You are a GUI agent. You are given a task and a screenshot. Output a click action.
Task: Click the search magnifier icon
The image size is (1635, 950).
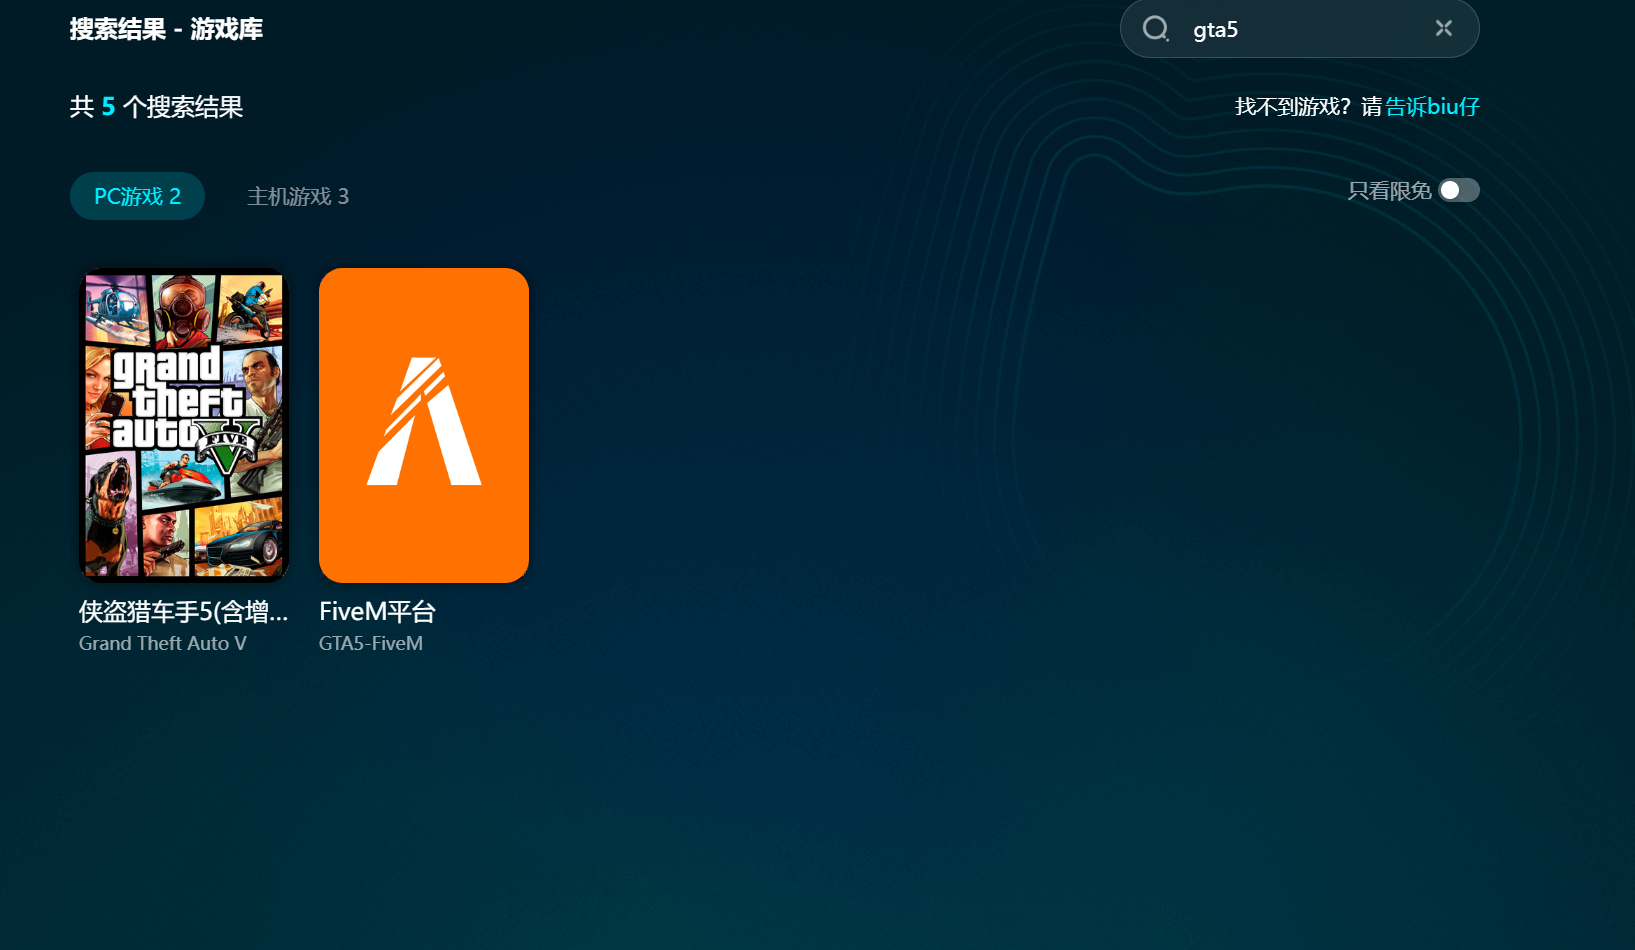click(1156, 29)
